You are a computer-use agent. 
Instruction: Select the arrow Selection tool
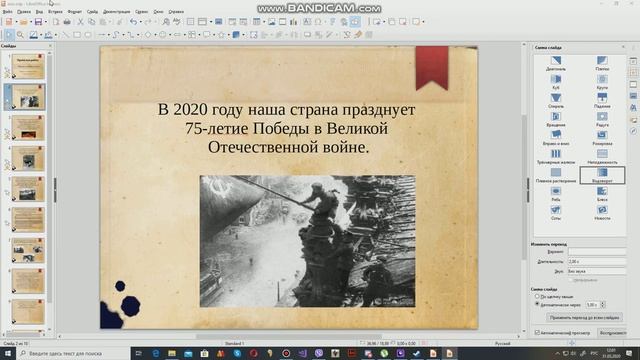tap(9, 35)
